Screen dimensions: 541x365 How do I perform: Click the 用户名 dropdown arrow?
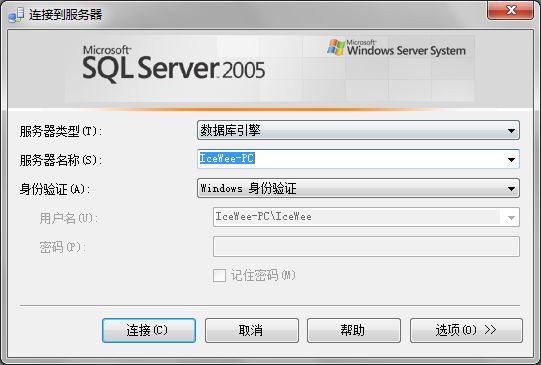click(x=511, y=217)
